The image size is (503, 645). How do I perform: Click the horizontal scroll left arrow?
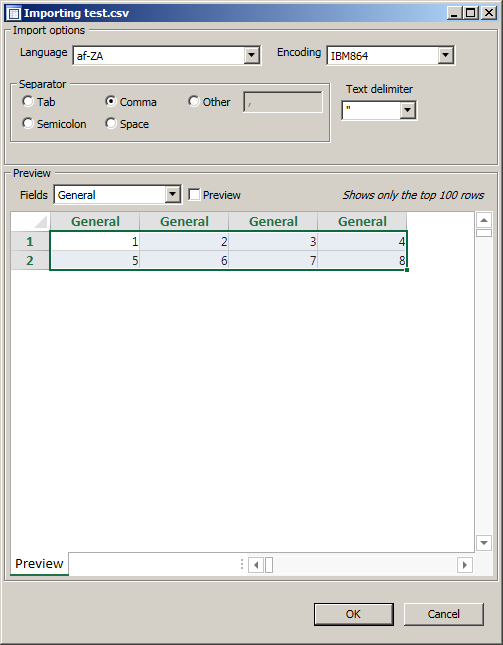(x=256, y=565)
